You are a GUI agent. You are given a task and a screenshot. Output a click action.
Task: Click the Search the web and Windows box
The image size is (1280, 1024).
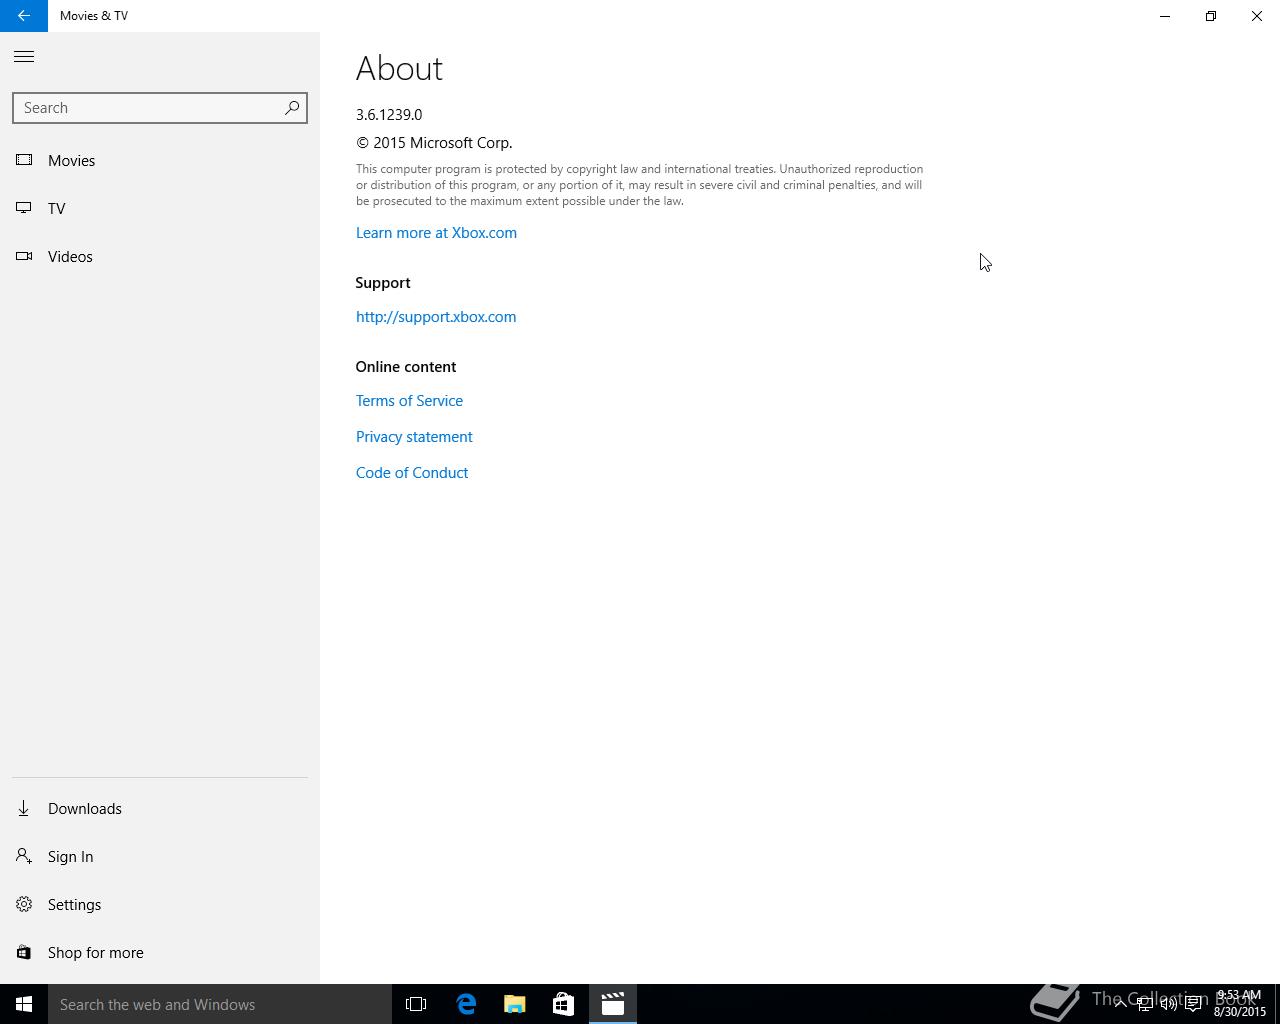point(220,1004)
